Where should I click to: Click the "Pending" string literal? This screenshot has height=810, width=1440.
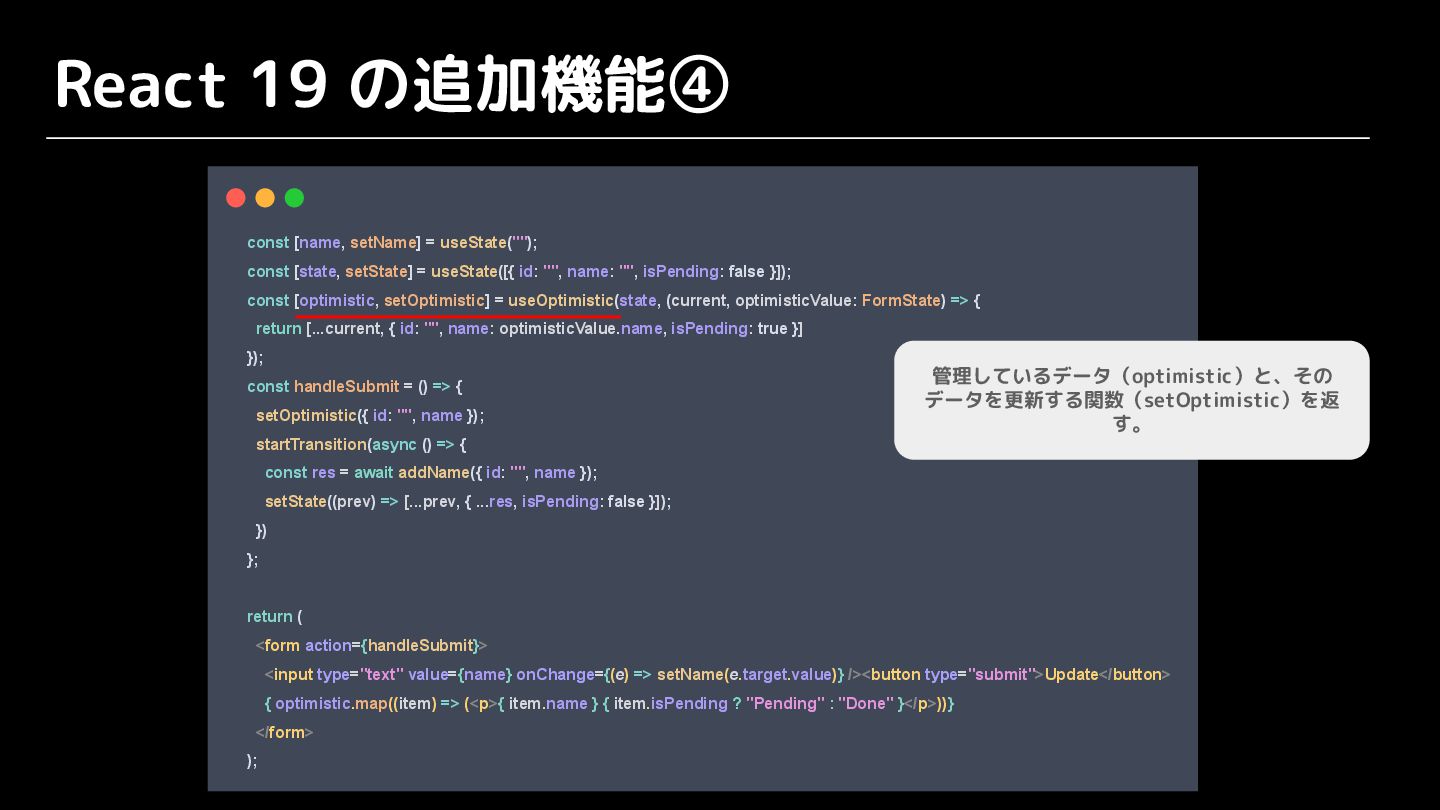pyautogui.click(x=785, y=703)
